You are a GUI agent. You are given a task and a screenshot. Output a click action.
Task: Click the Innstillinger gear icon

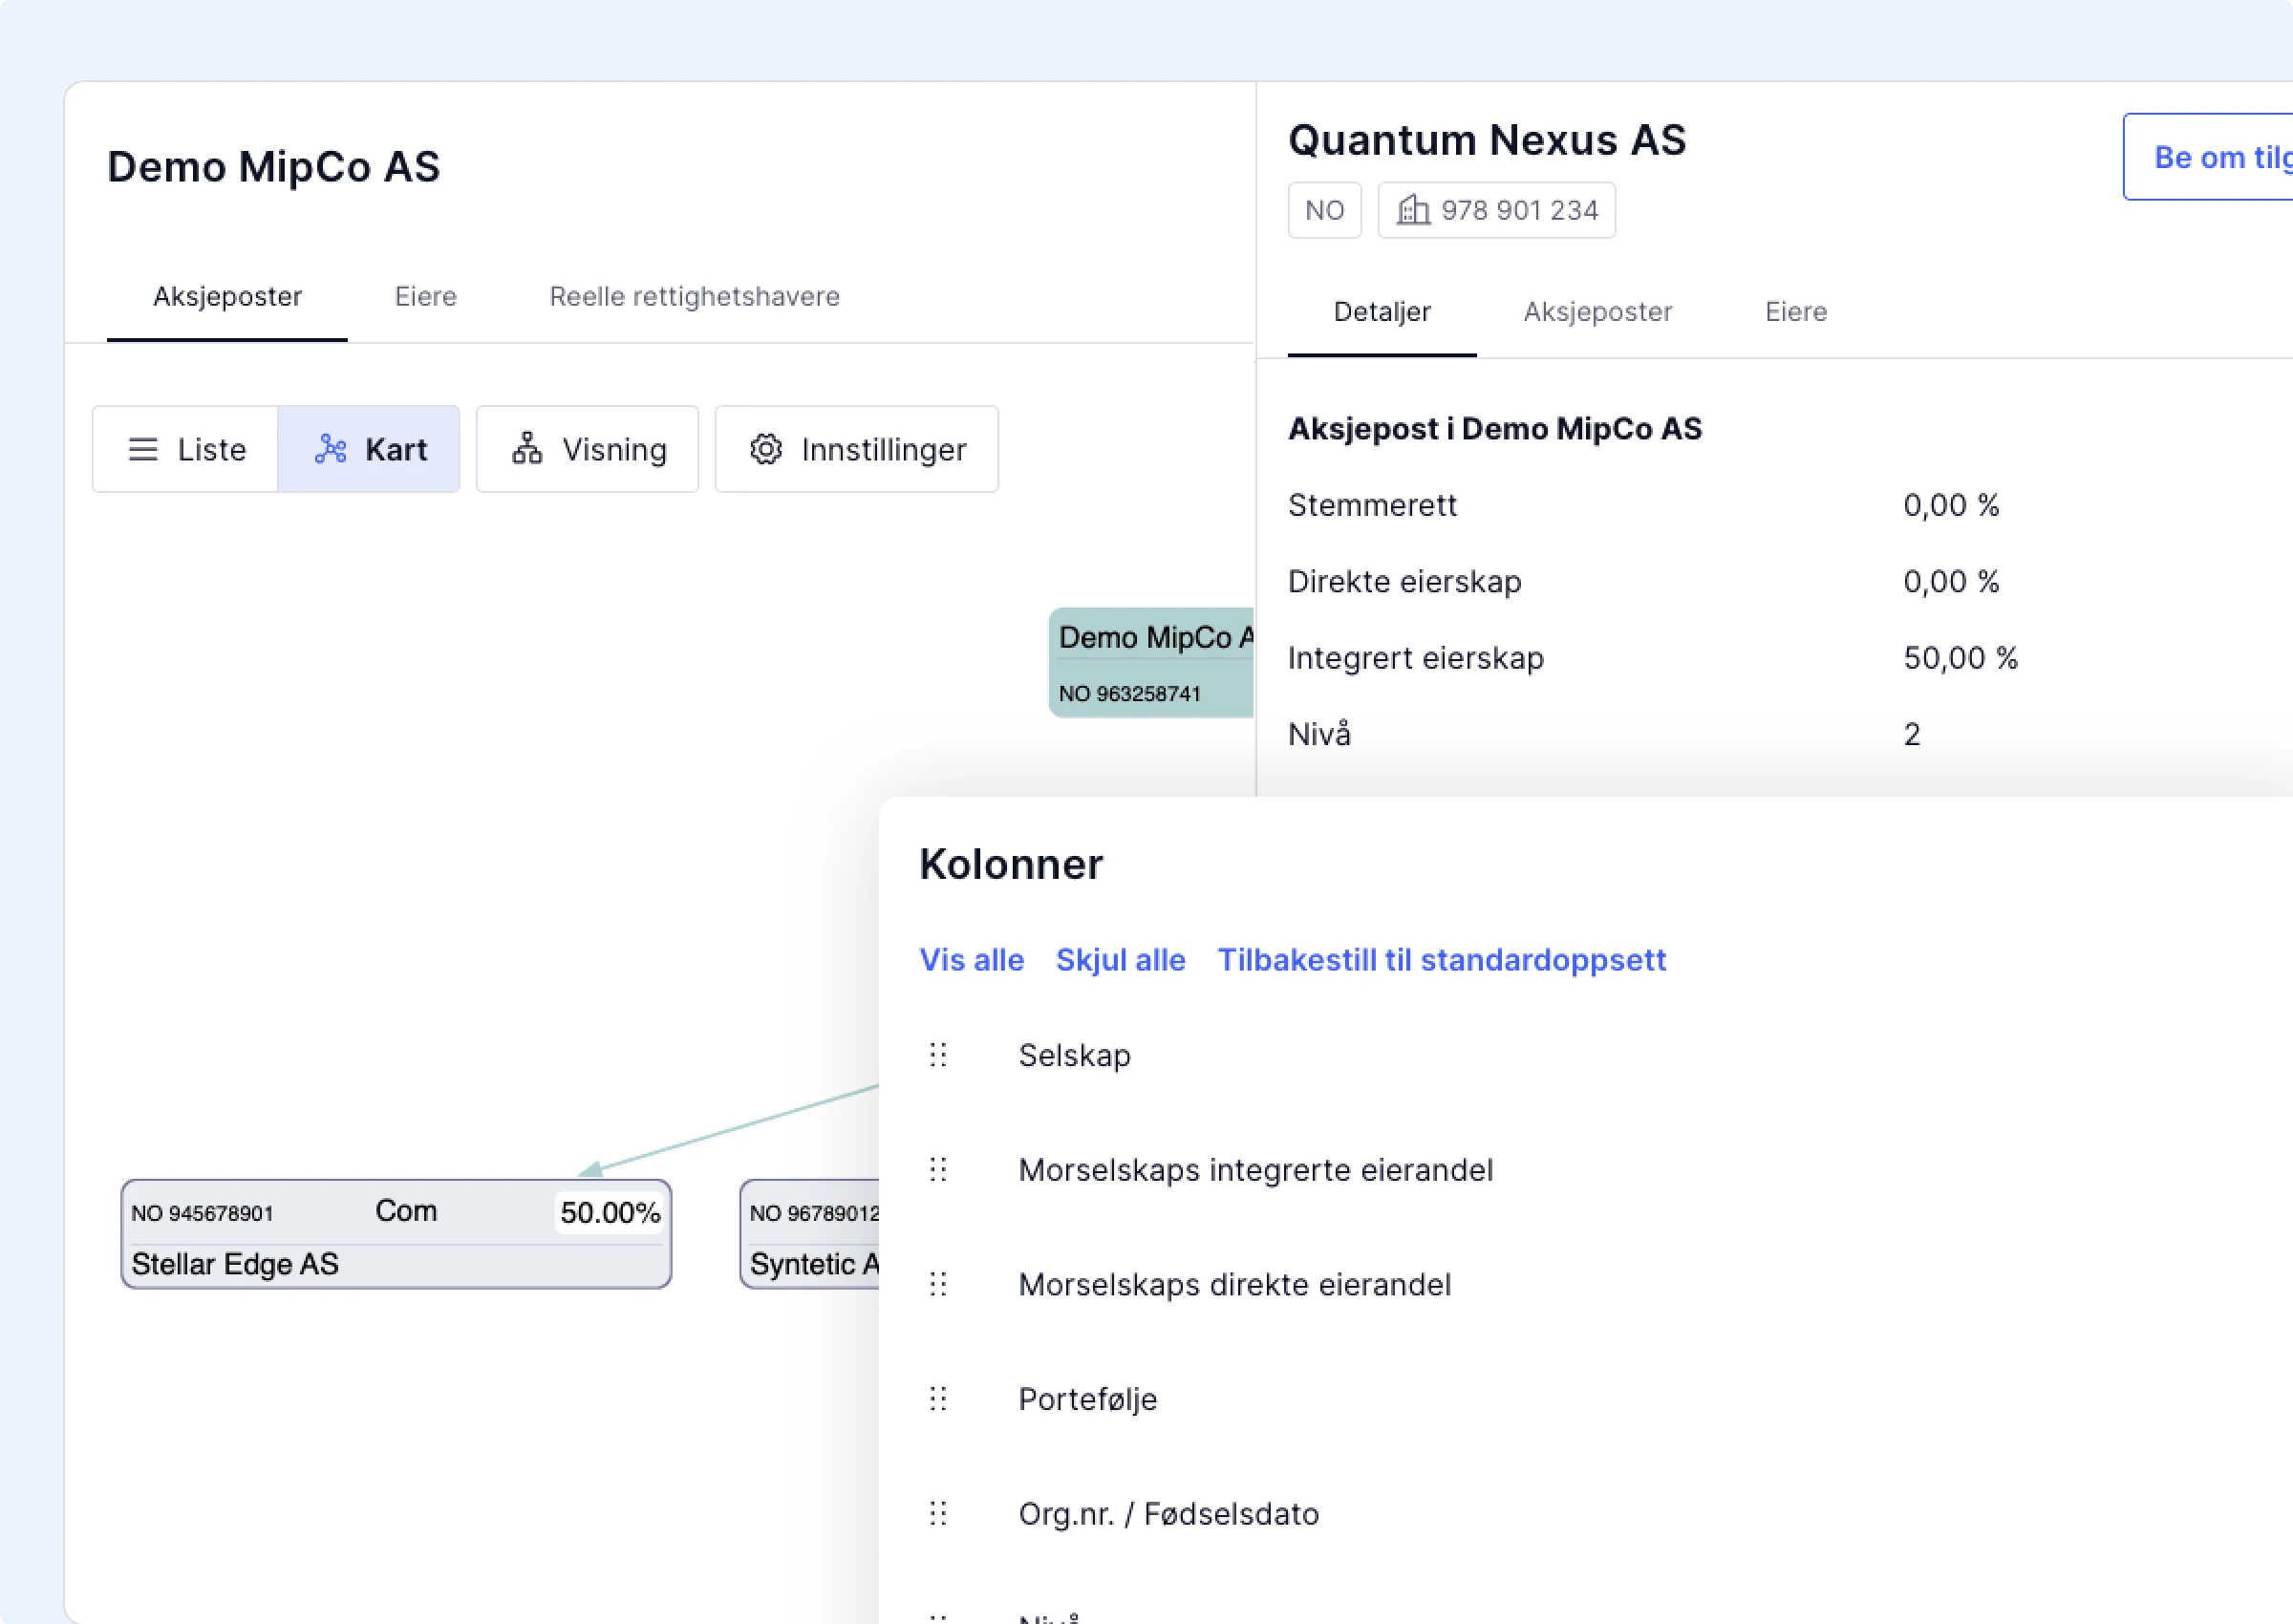click(x=766, y=449)
